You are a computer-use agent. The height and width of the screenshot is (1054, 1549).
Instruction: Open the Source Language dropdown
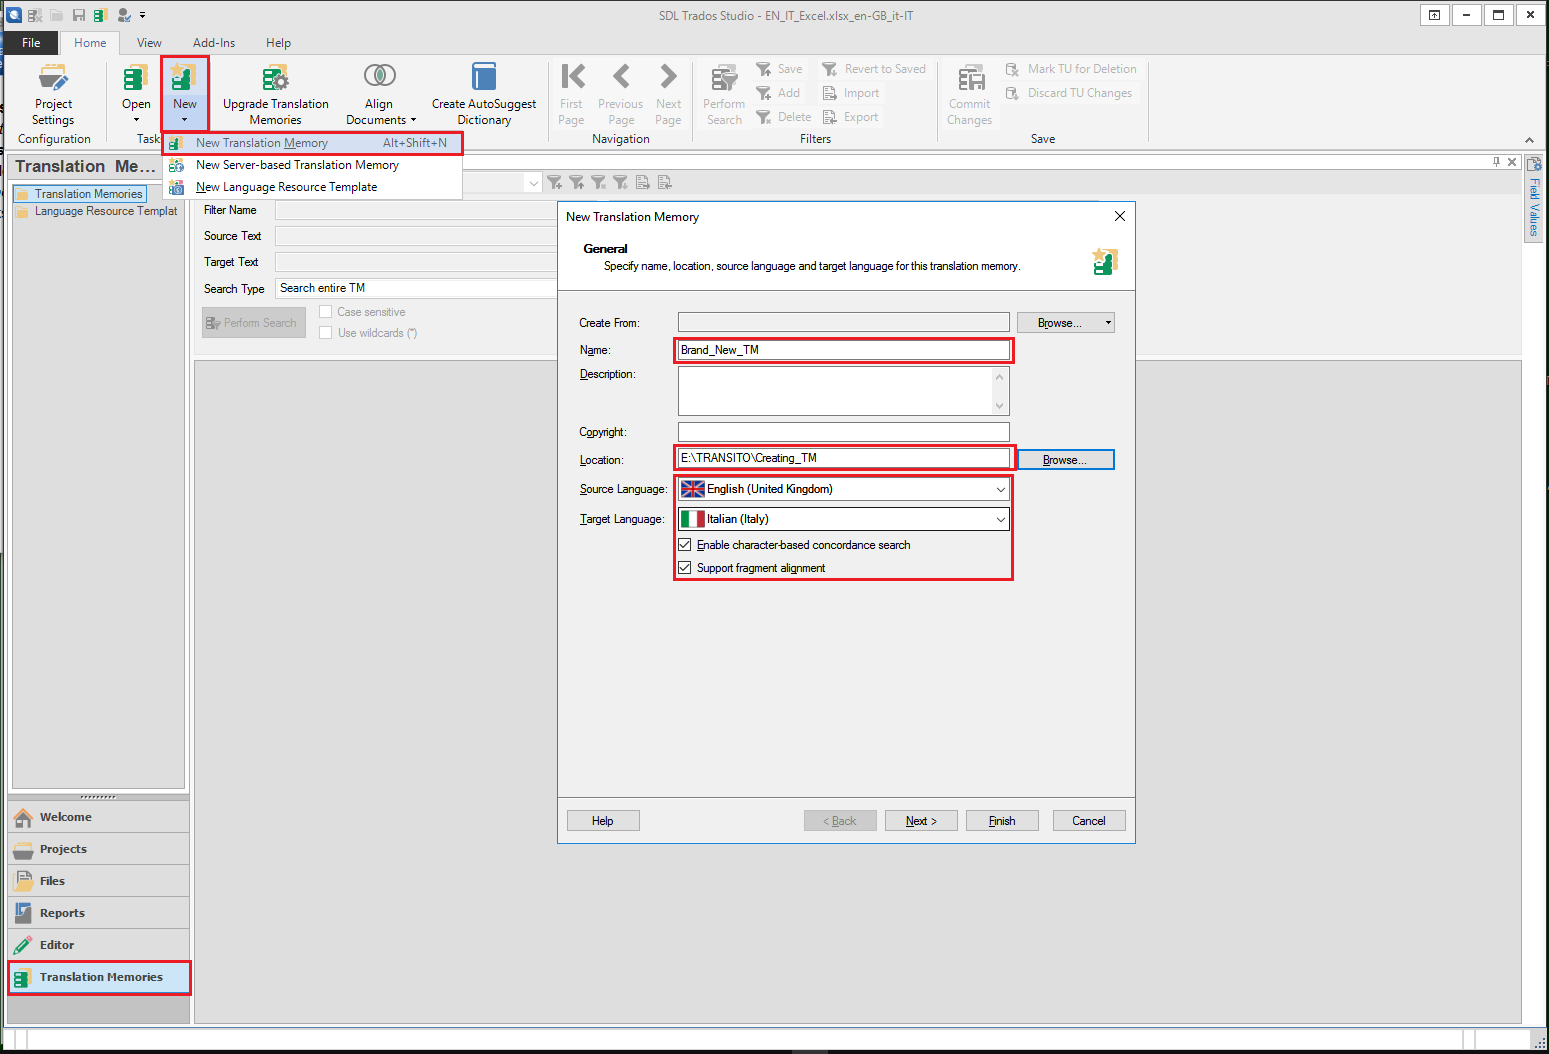(x=844, y=489)
